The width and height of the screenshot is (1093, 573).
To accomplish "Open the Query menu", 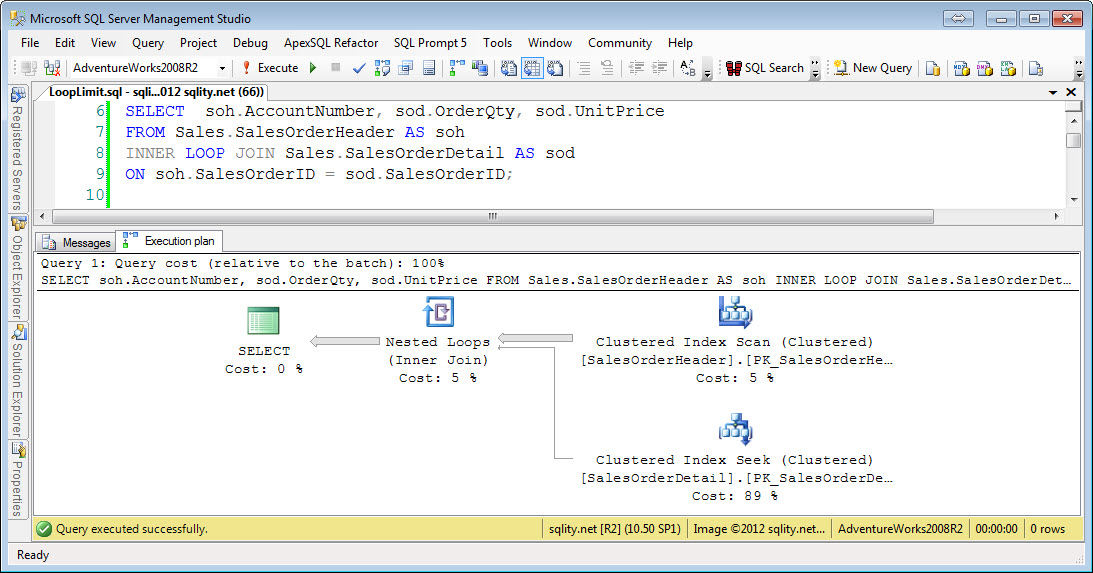I will point(148,43).
